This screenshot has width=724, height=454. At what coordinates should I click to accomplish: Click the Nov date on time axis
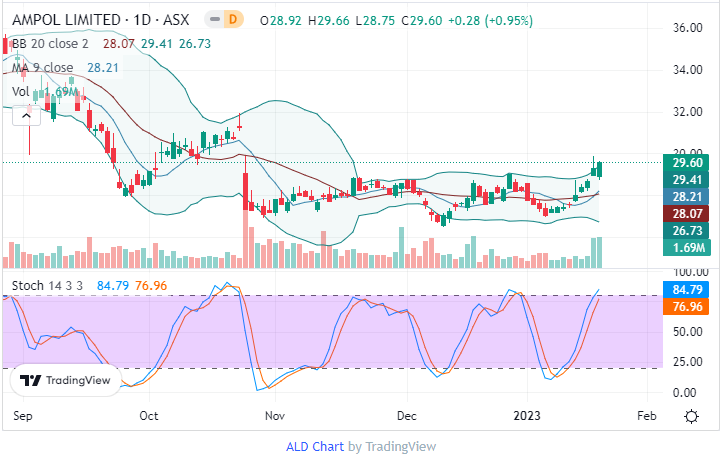pos(275,414)
